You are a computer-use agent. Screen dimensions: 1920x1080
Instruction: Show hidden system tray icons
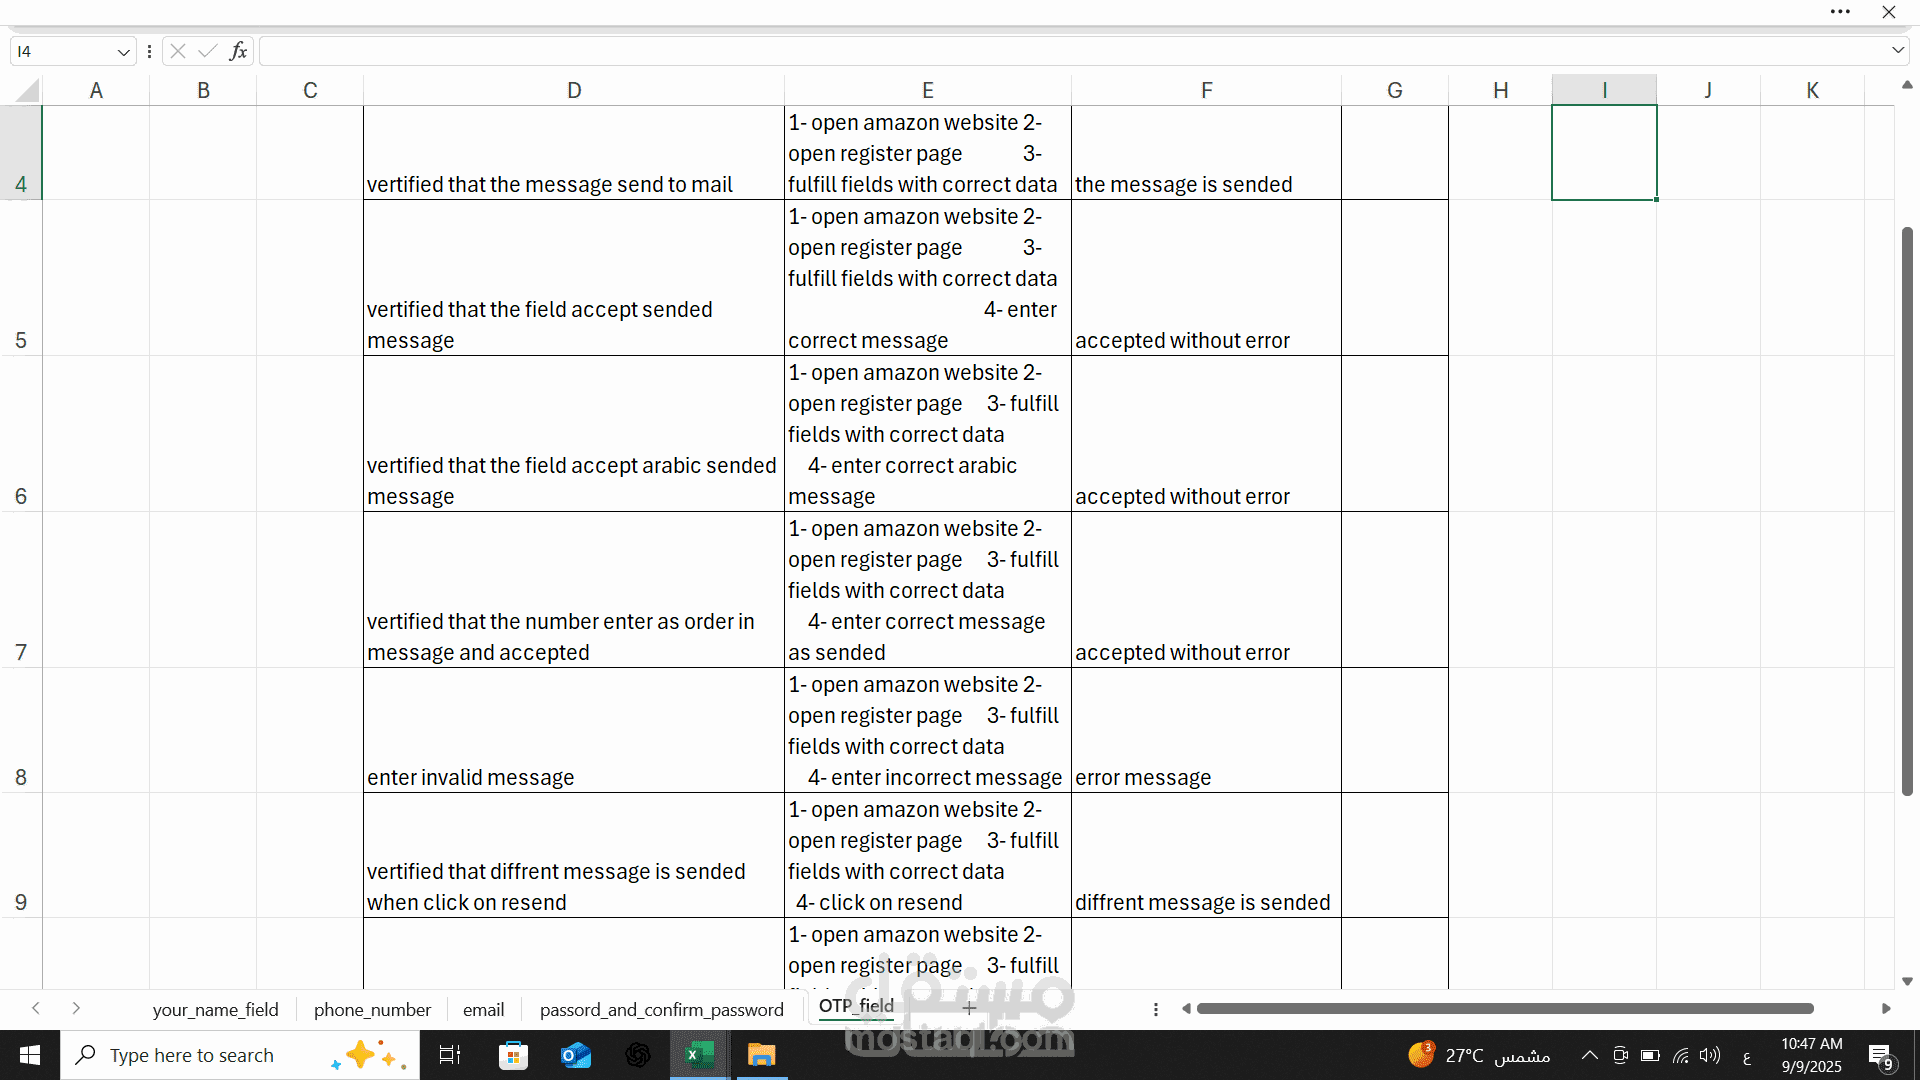pyautogui.click(x=1589, y=1055)
